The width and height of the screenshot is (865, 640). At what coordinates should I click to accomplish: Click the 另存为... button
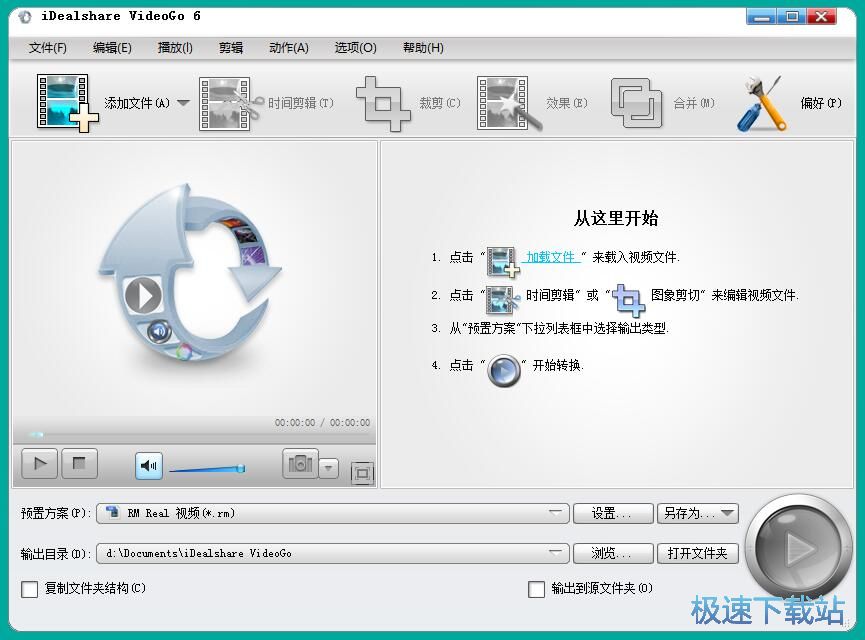point(697,513)
